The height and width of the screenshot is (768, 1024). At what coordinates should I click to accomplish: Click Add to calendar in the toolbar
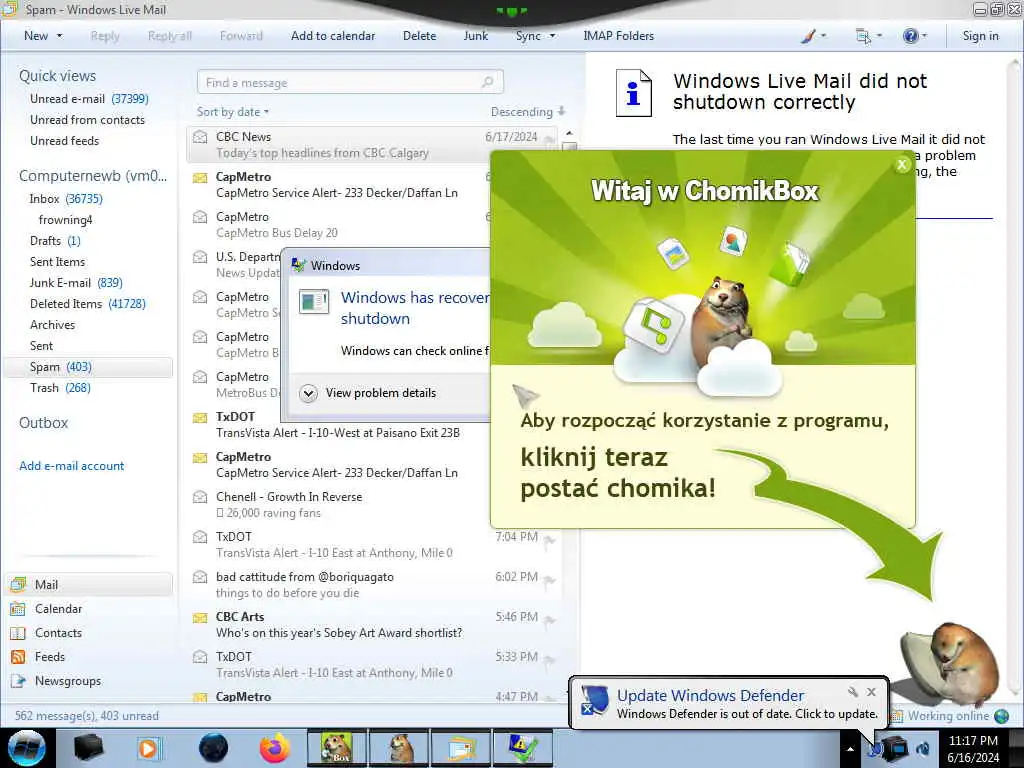pyautogui.click(x=333, y=36)
